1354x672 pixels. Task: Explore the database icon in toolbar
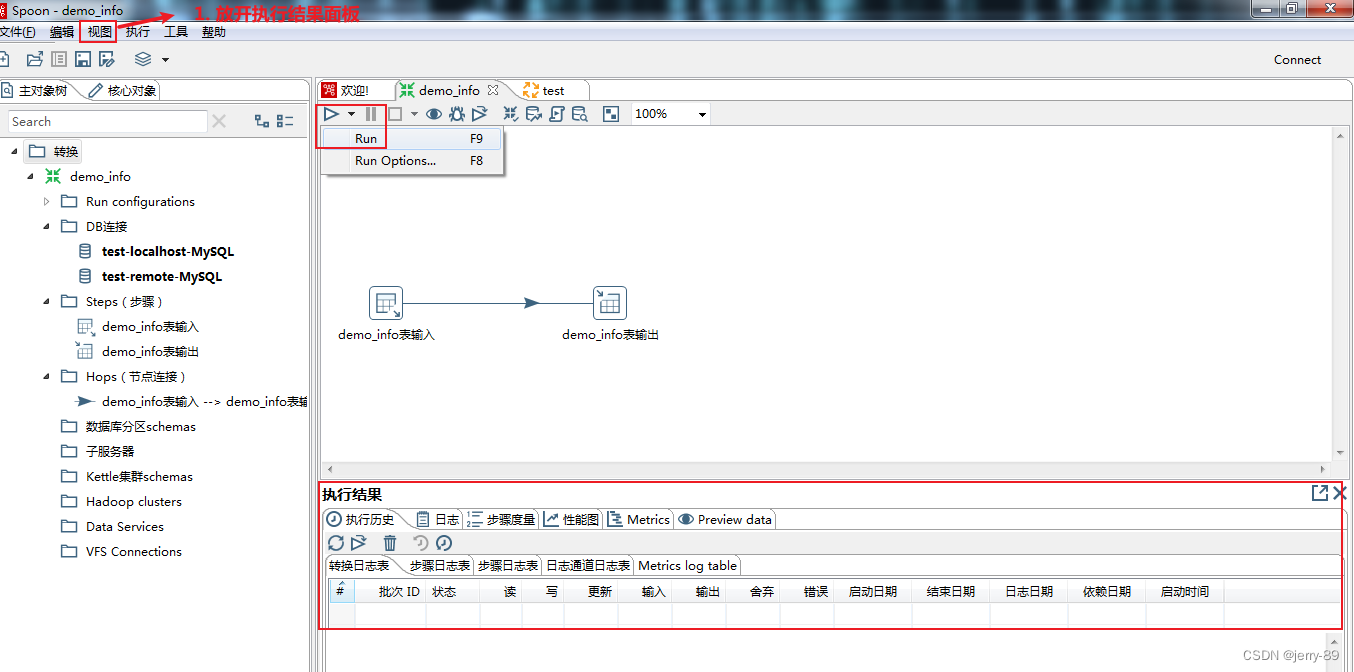pos(580,114)
